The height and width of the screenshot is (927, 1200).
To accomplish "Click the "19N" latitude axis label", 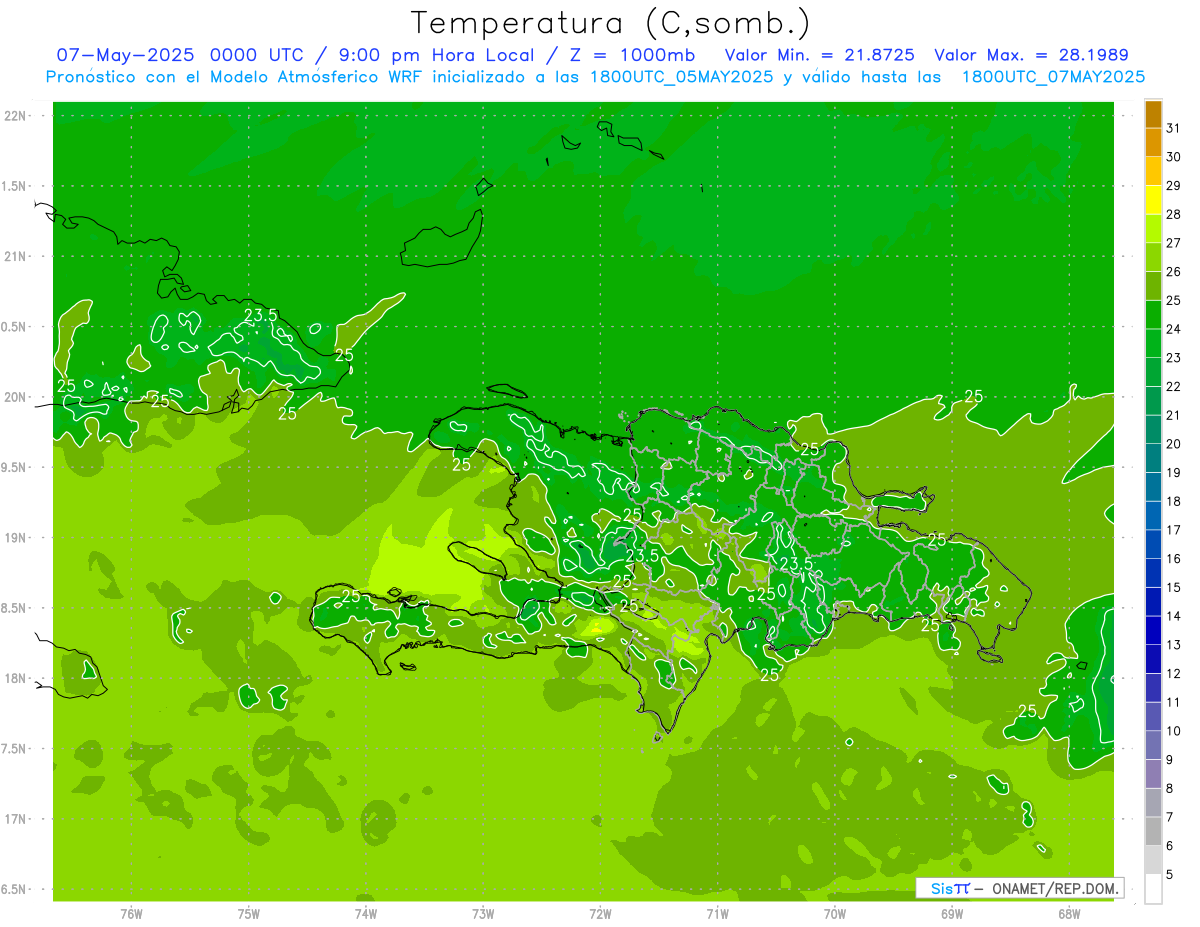I will [x=17, y=538].
